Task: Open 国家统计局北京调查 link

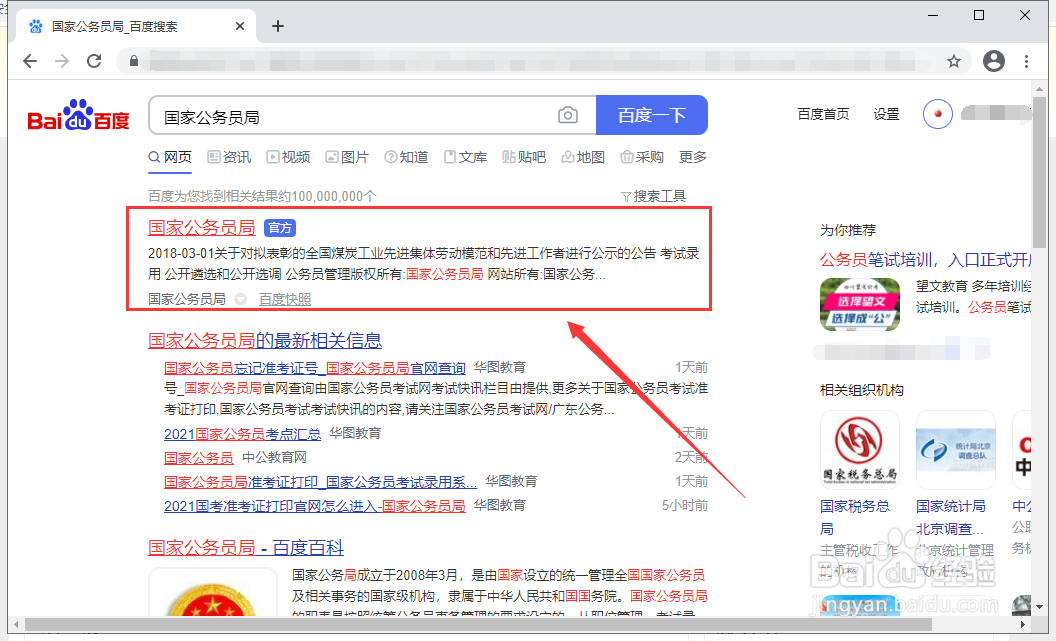Action: (950, 517)
